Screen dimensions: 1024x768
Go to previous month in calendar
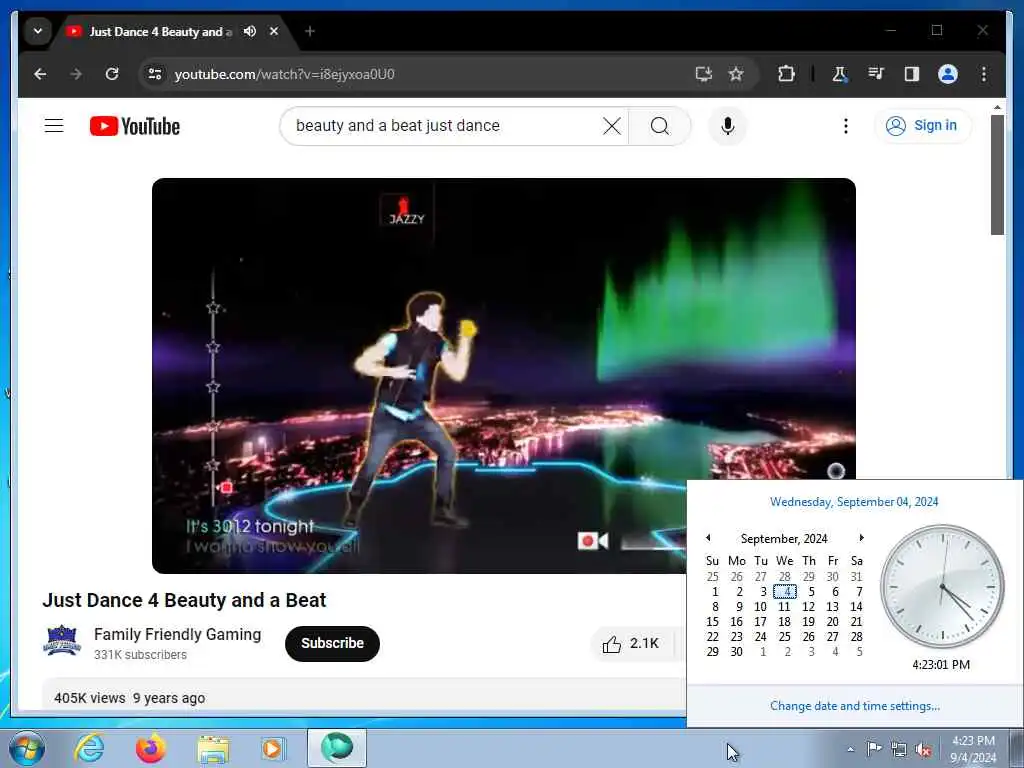pos(708,537)
